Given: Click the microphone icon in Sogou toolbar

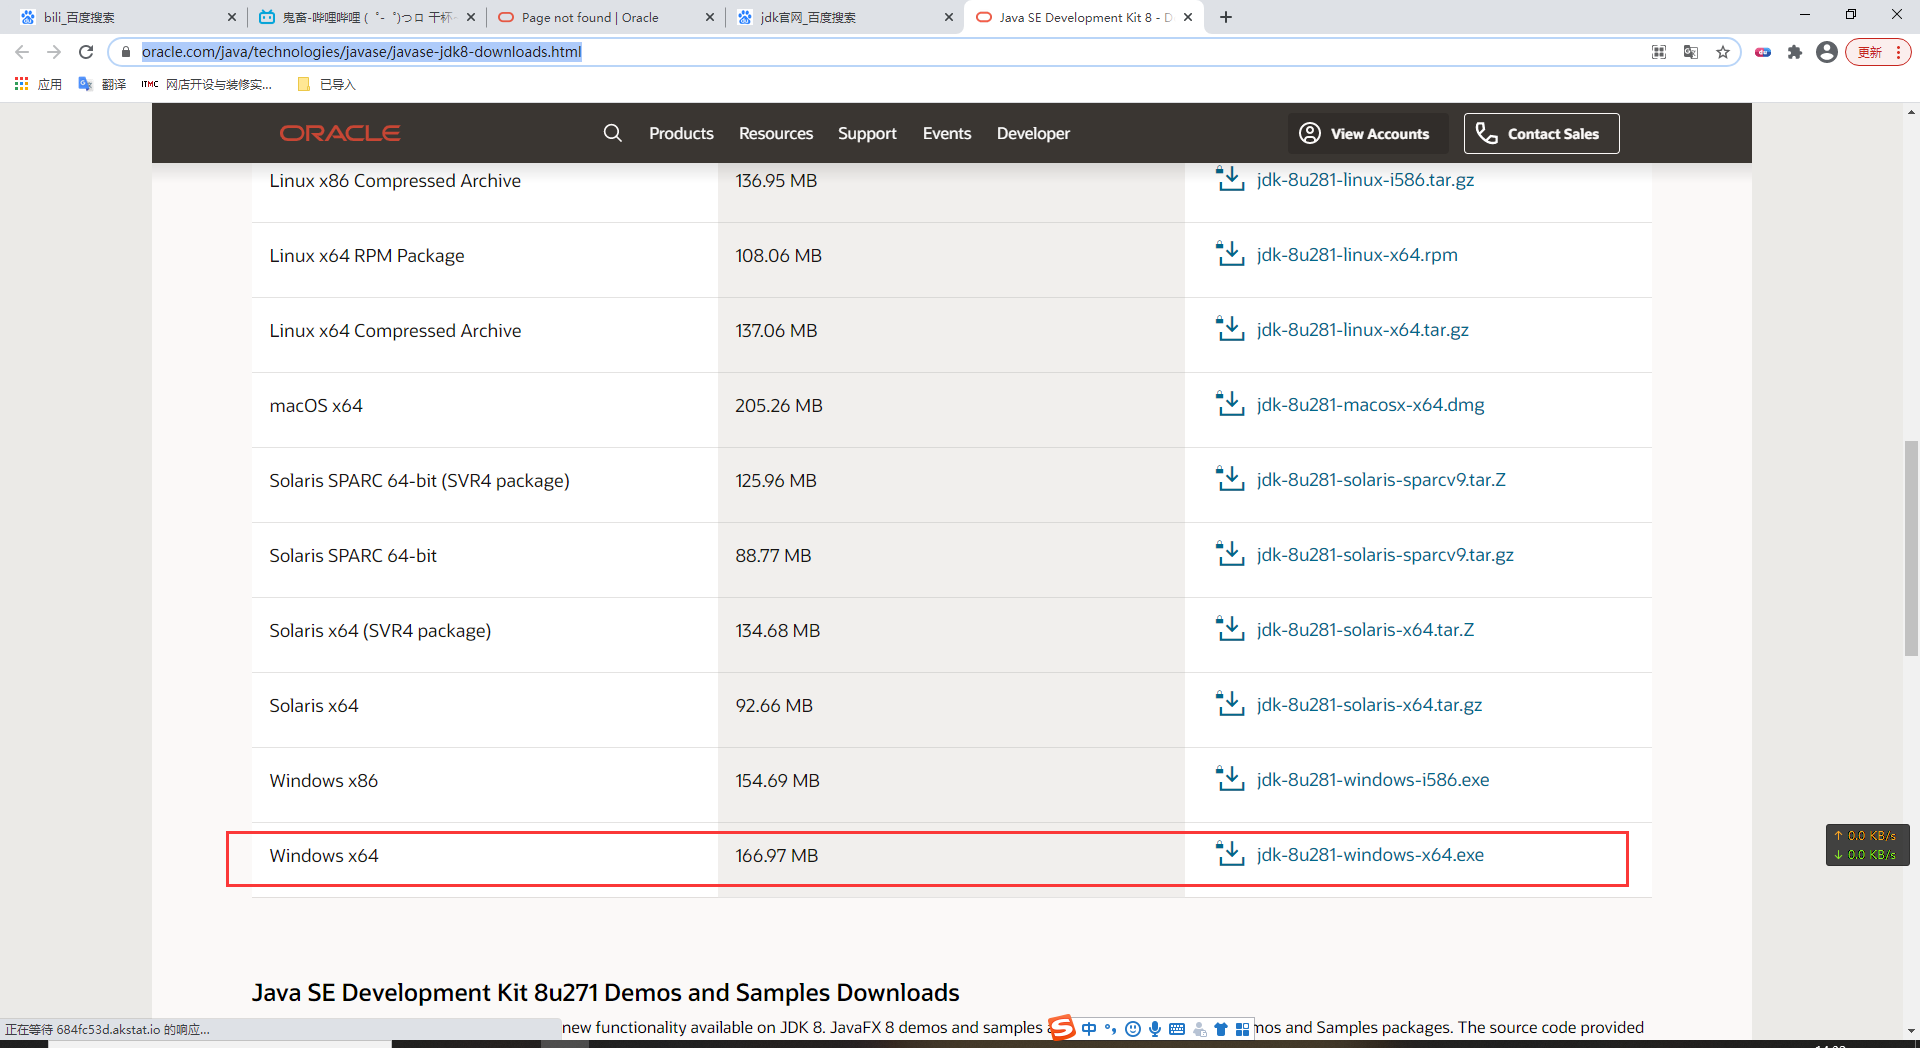Looking at the screenshot, I should 1155,1028.
